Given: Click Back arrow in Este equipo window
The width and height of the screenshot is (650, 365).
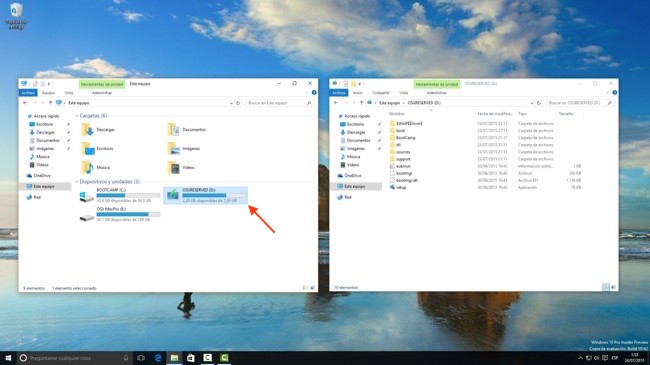Looking at the screenshot, I should tap(25, 102).
